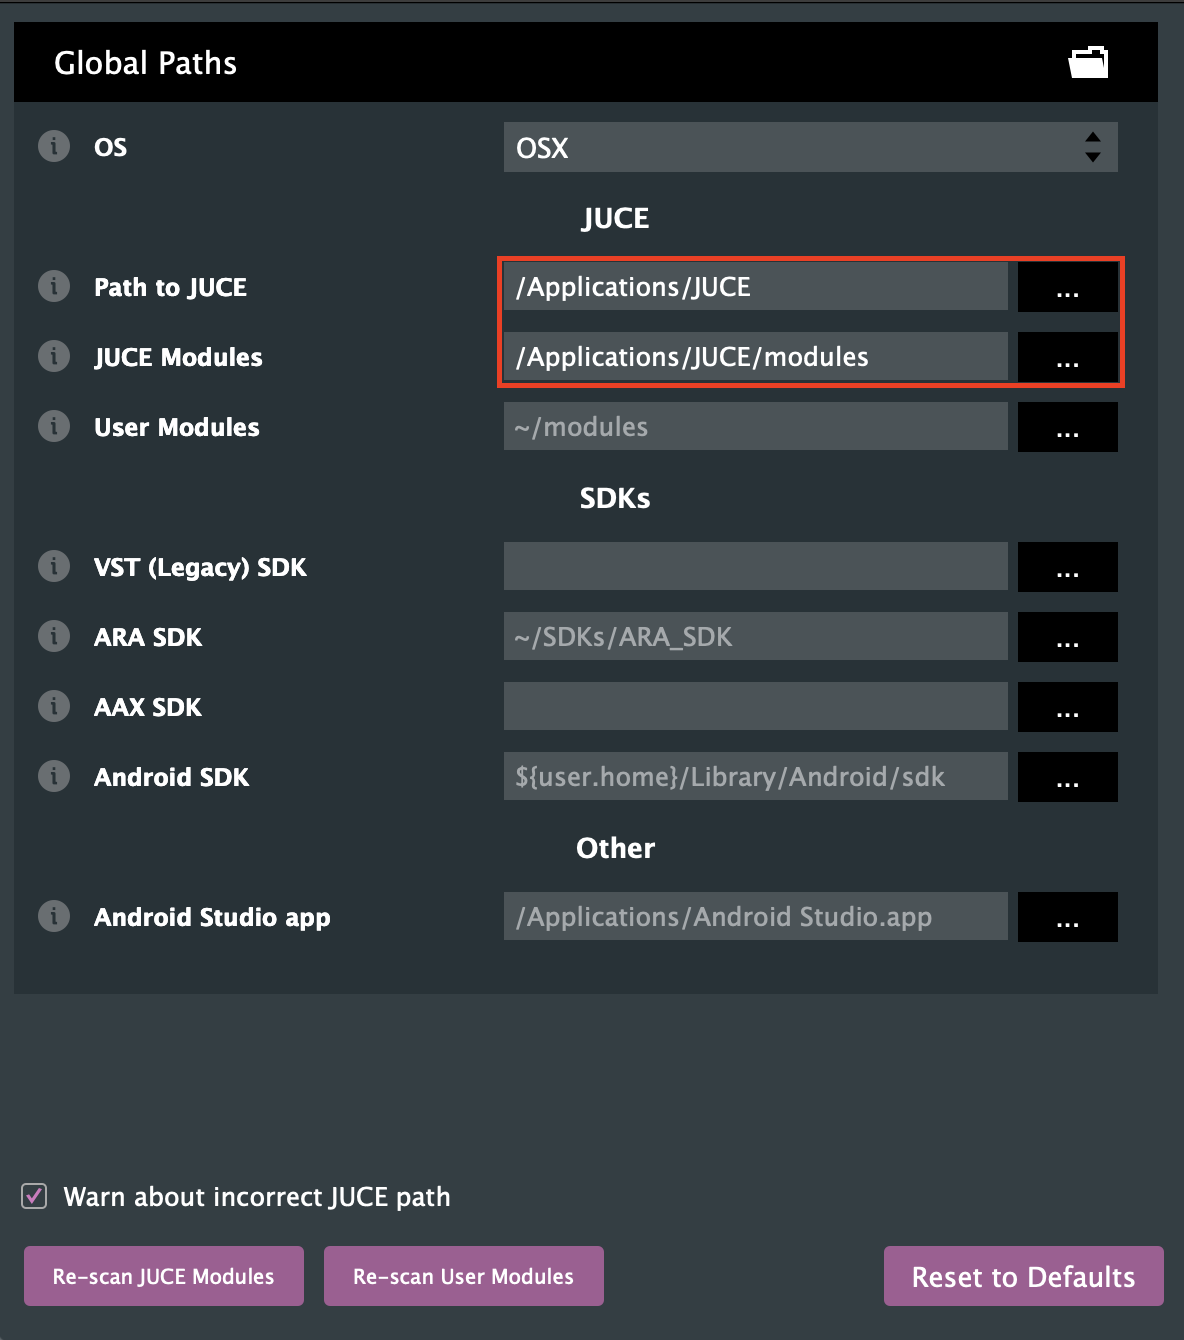Screen dimensions: 1184x1340
Task: Show info for JUCE Modules
Action: pyautogui.click(x=54, y=356)
